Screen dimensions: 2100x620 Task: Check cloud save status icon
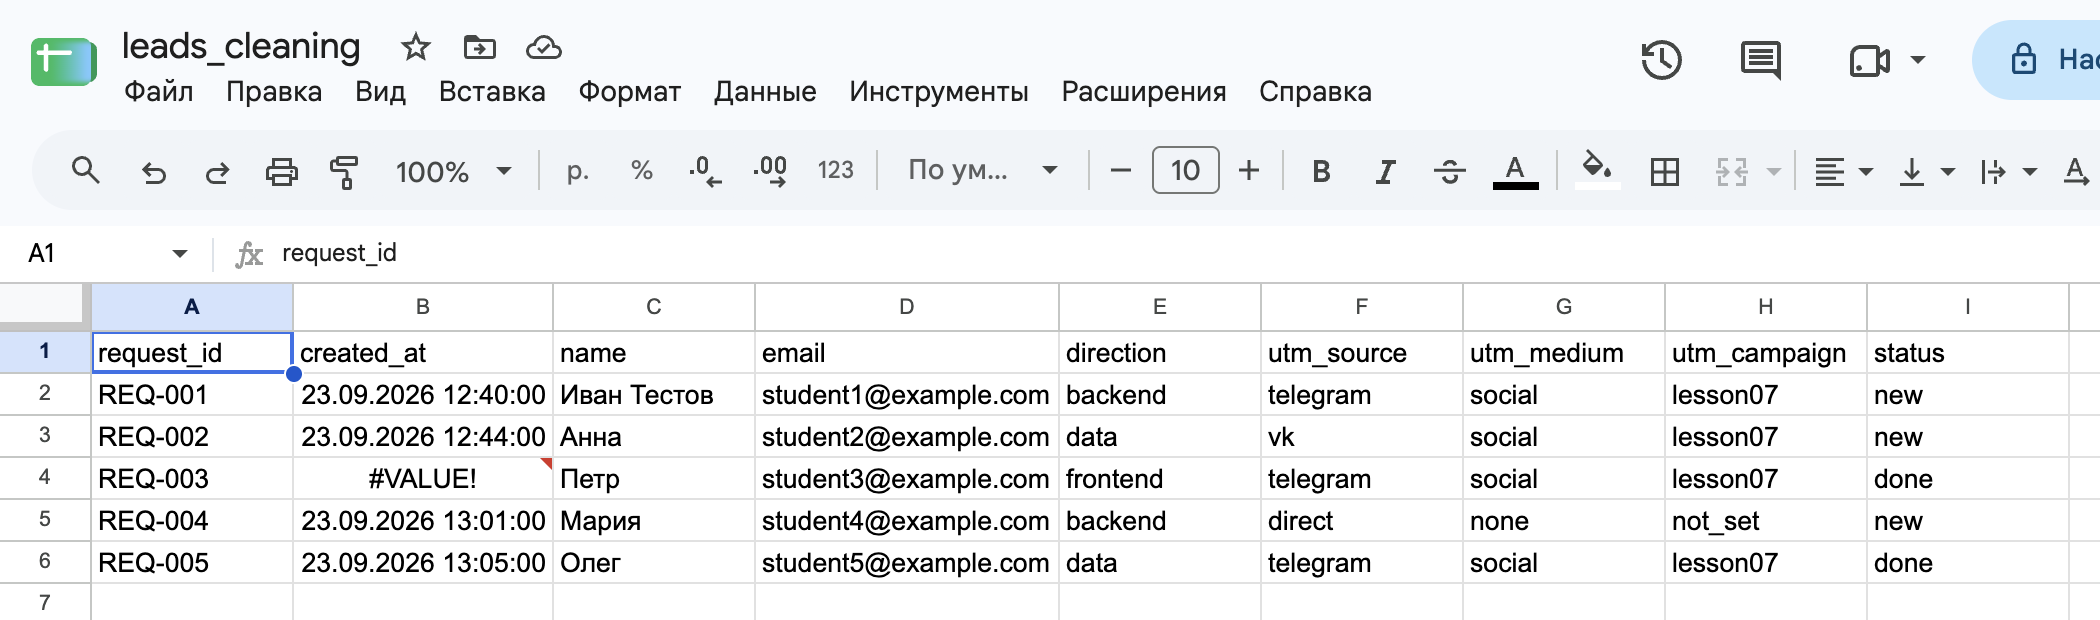[544, 47]
